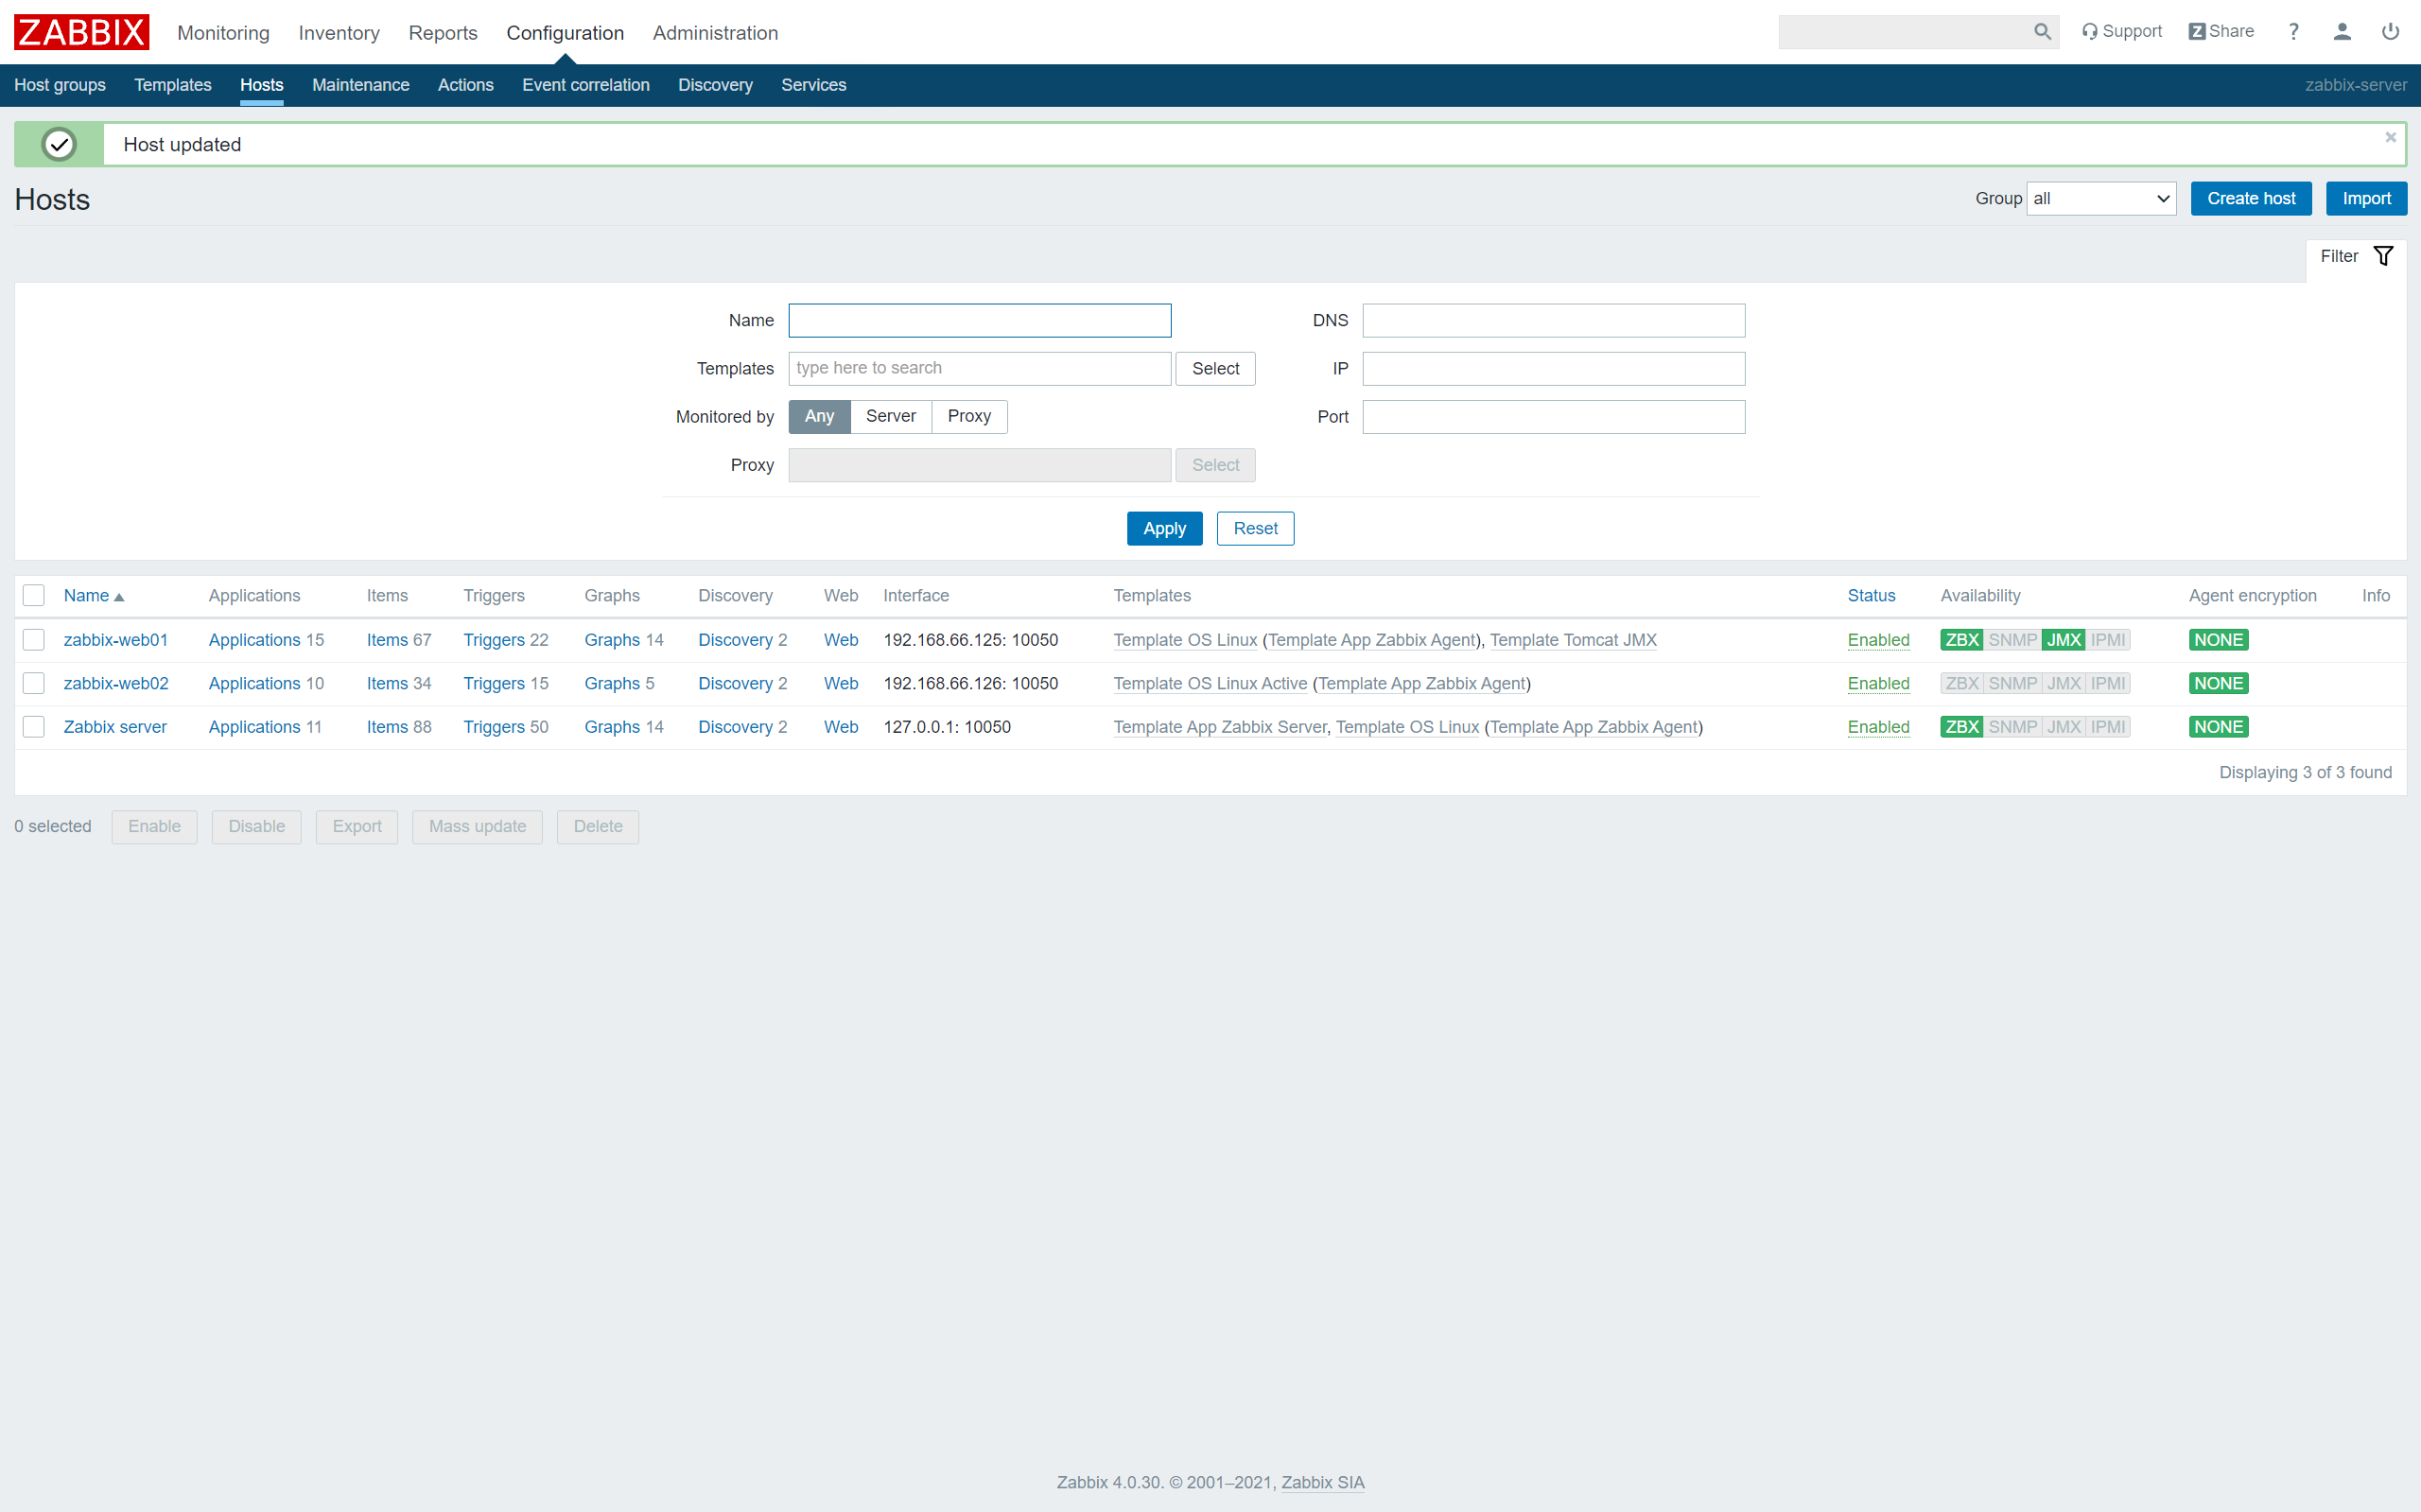Tick the zabbix-web02 row checkbox
Viewport: 2421px width, 1512px height.
click(x=34, y=683)
